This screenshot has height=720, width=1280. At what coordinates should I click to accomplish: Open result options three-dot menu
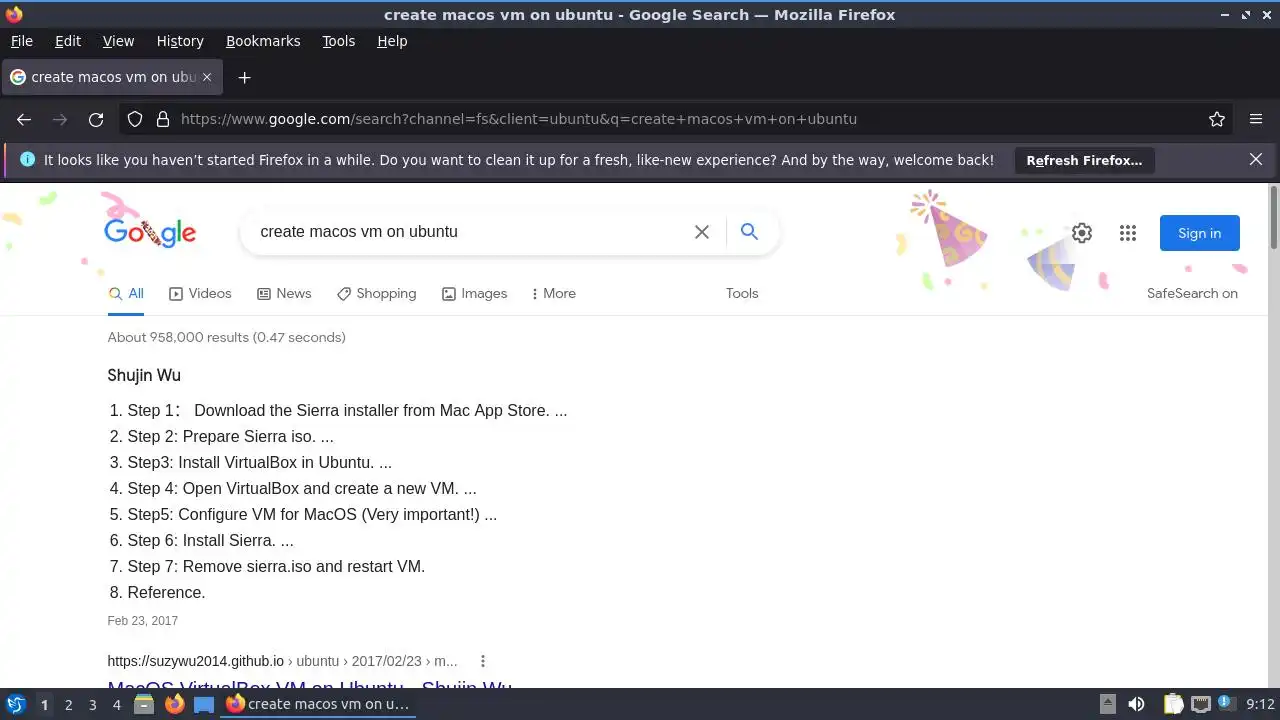tap(483, 661)
